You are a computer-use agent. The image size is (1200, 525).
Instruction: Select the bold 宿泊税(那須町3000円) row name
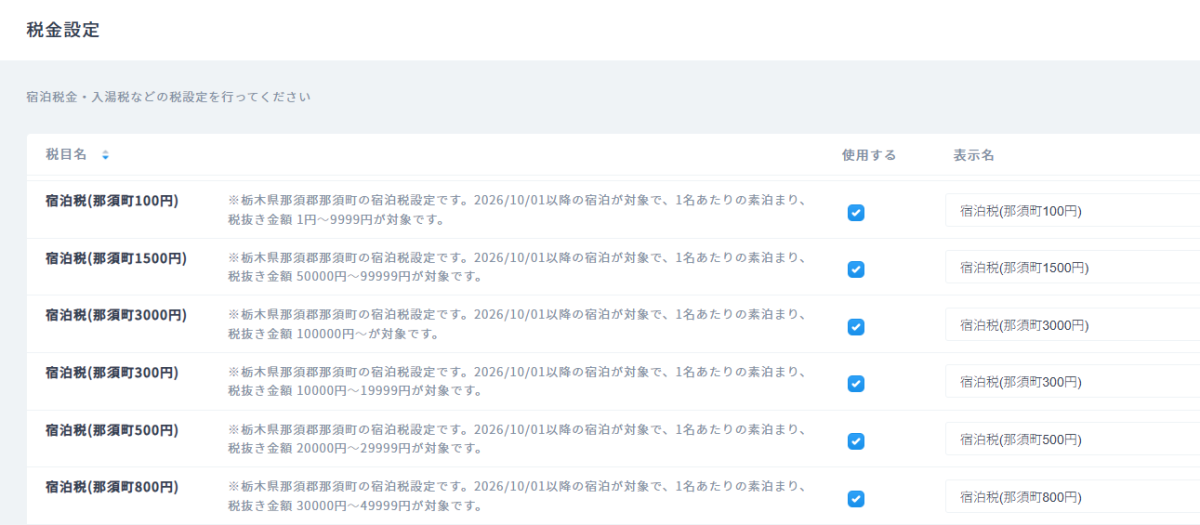pyautogui.click(x=116, y=315)
